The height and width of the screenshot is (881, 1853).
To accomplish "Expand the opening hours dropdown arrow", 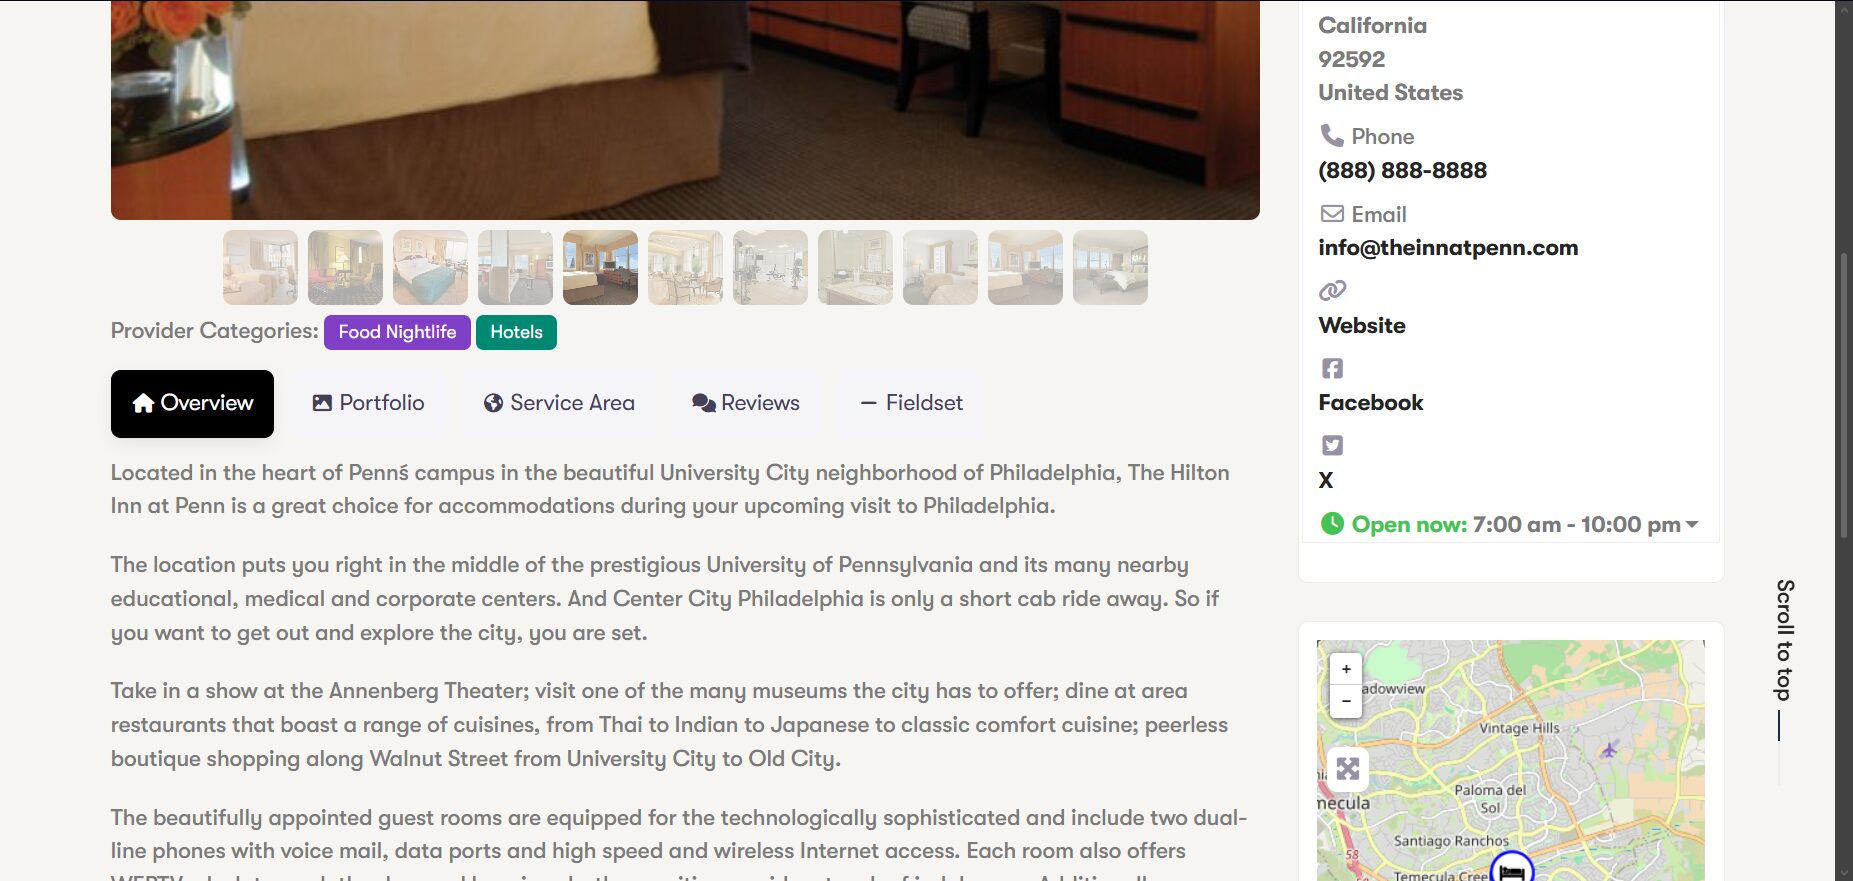I will (x=1692, y=524).
